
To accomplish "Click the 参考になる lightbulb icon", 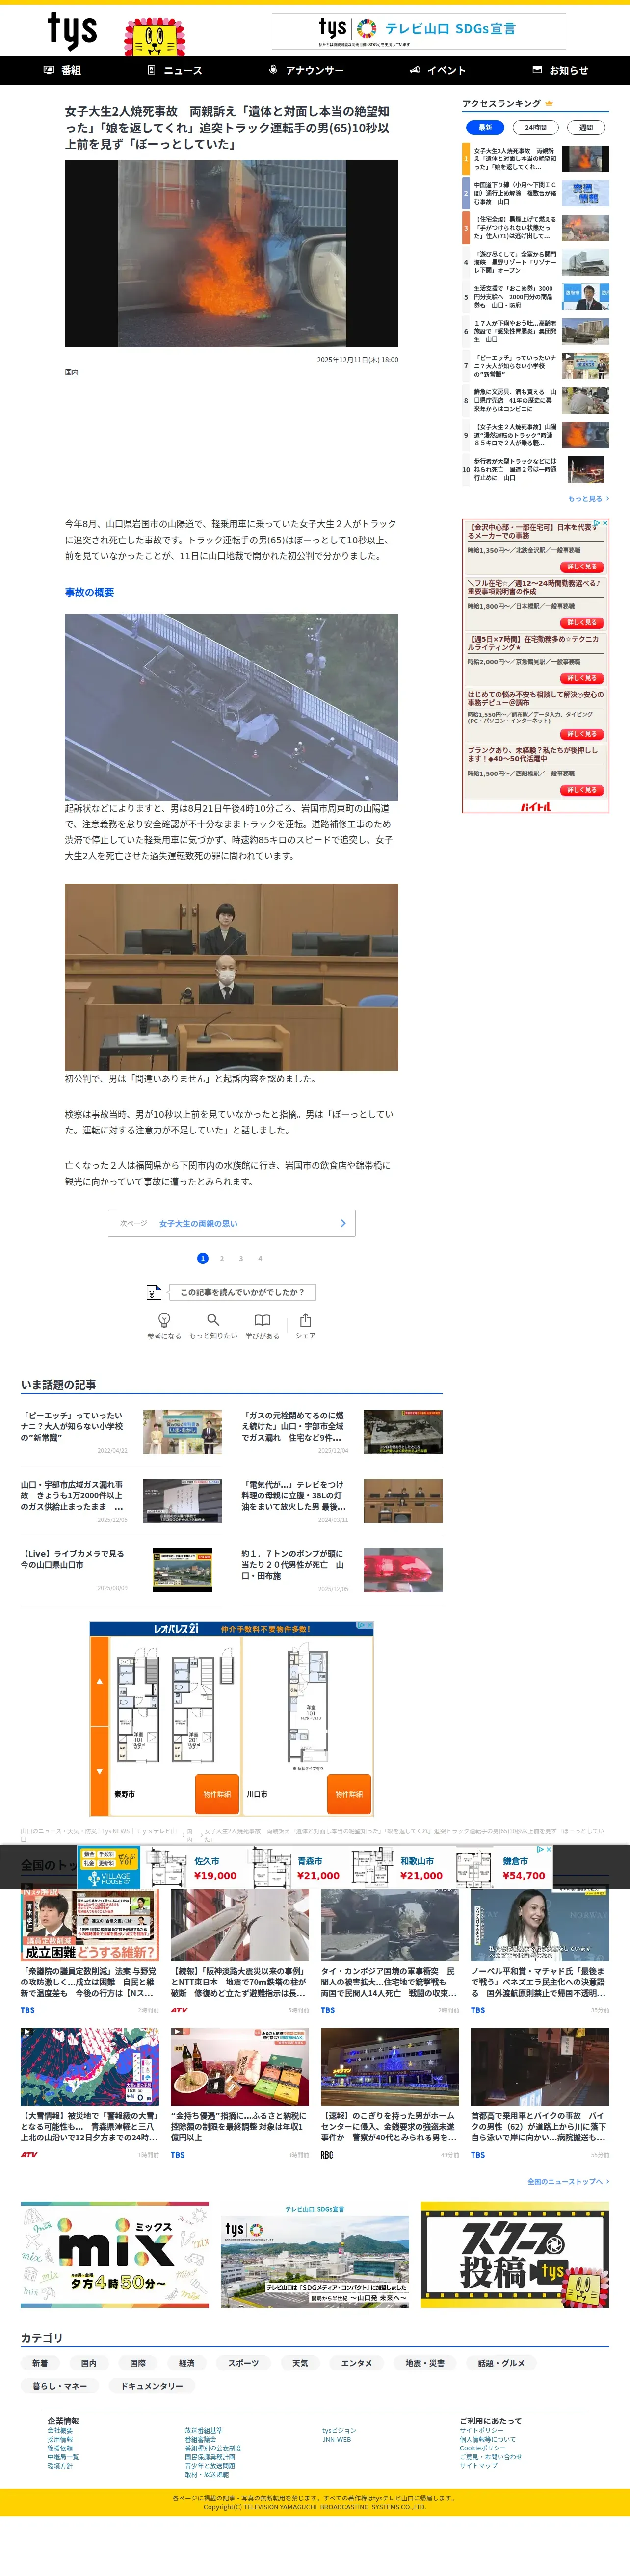I will (x=164, y=1320).
